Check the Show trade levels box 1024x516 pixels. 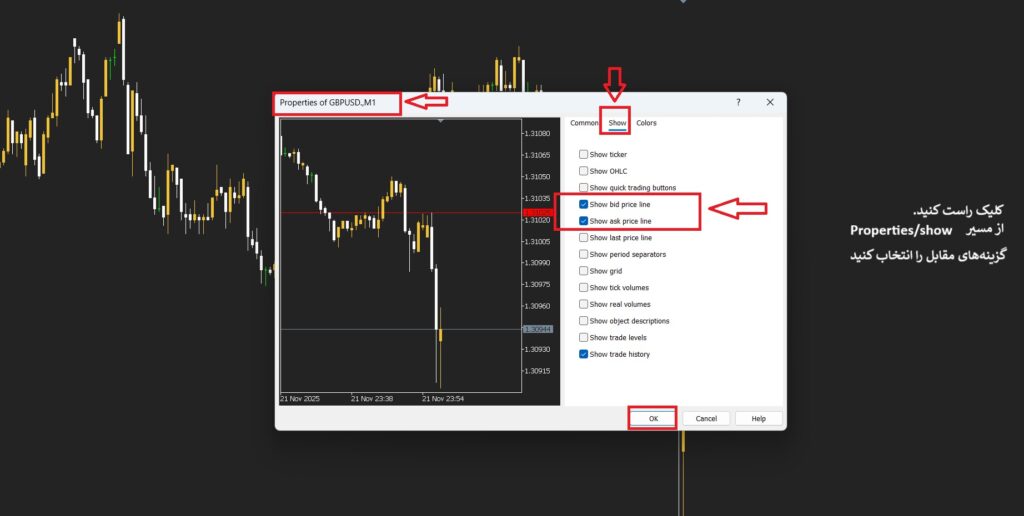[584, 338]
